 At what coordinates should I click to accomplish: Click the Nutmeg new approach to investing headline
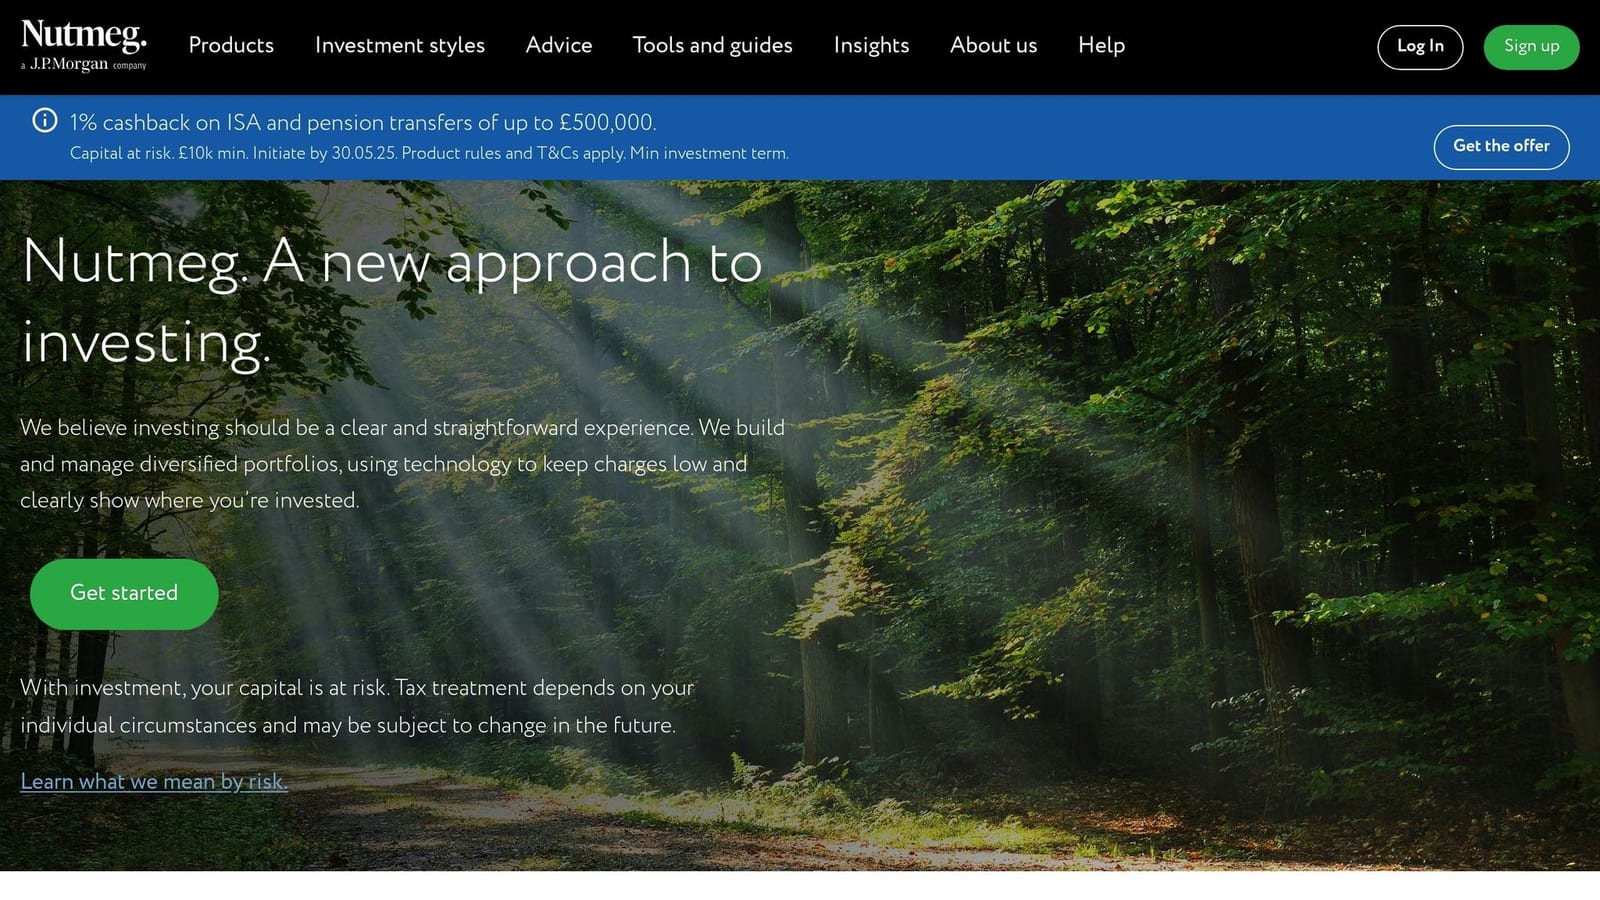pyautogui.click(x=392, y=302)
